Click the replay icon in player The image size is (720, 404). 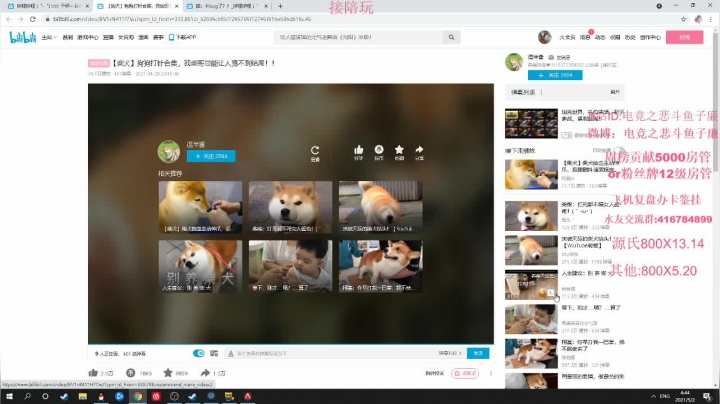click(x=315, y=152)
